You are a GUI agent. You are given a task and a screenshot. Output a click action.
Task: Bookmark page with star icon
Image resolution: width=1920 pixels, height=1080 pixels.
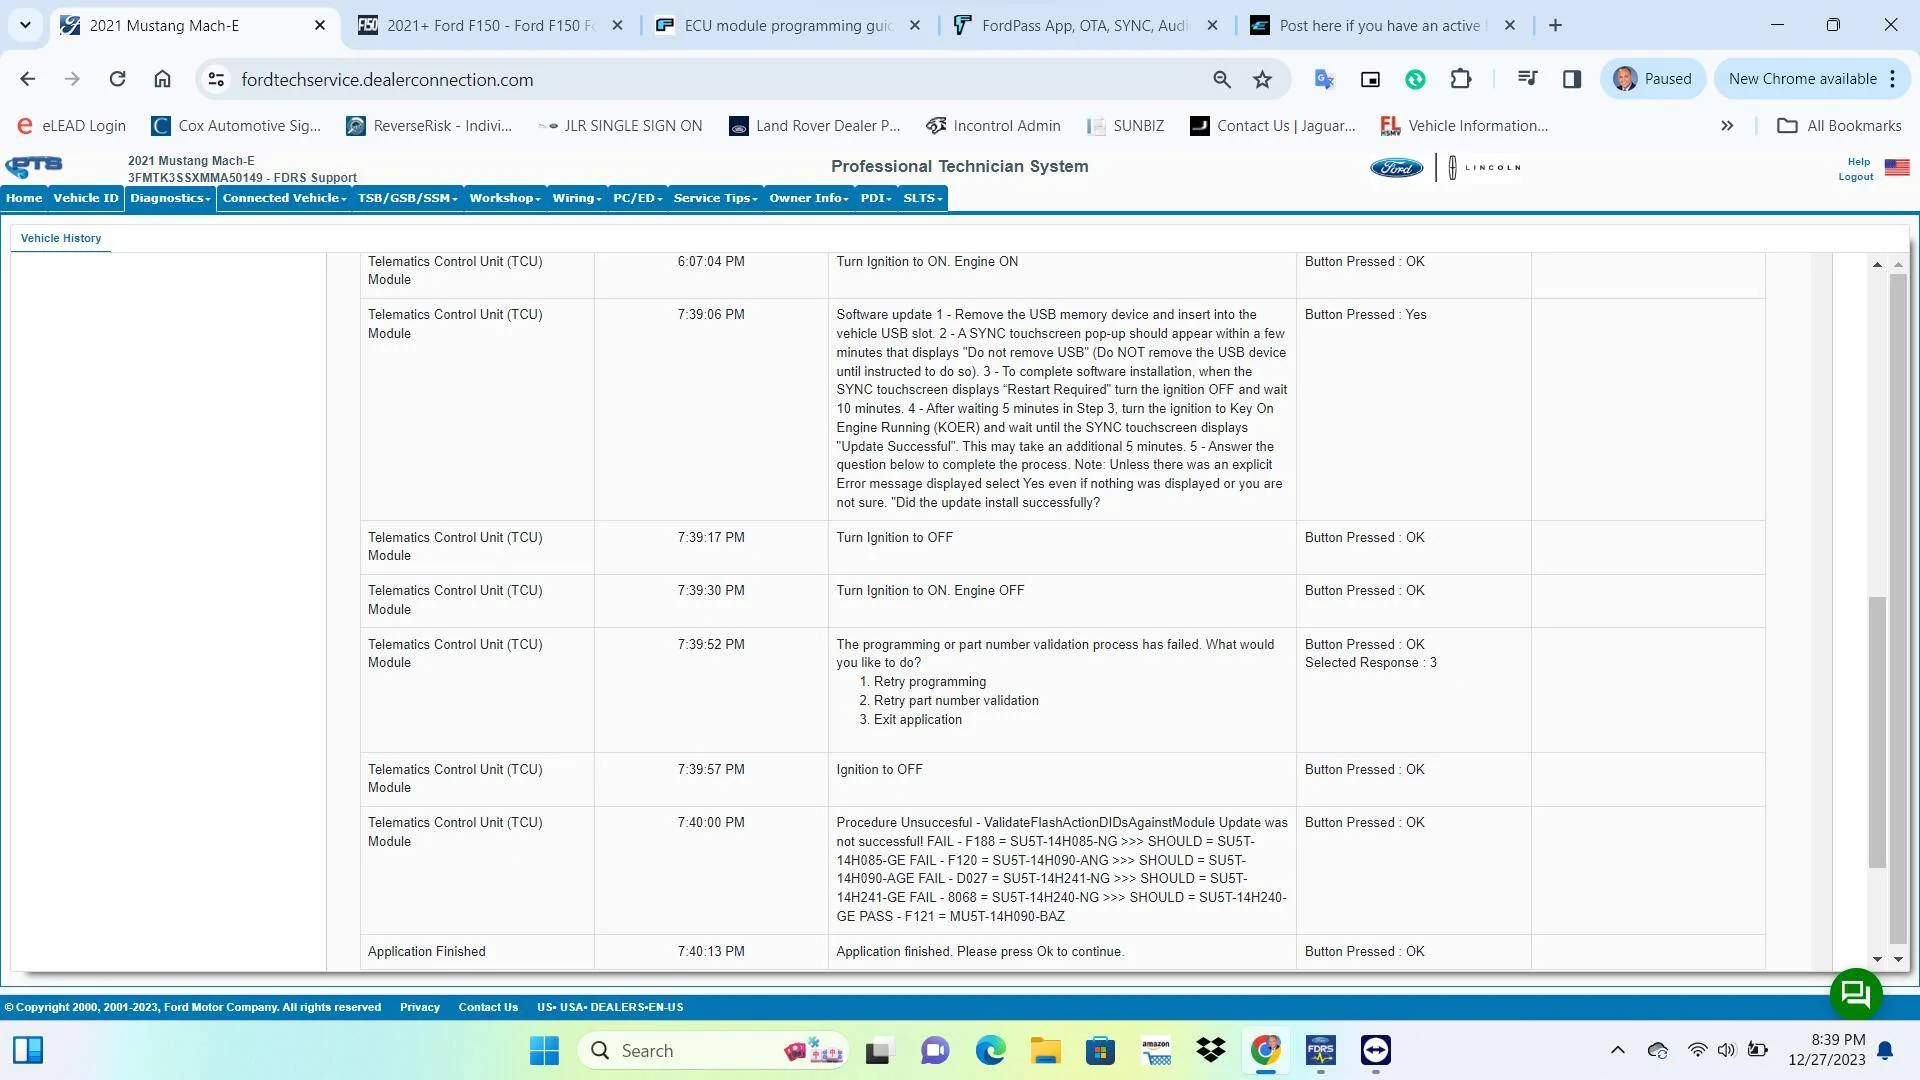coord(1263,79)
